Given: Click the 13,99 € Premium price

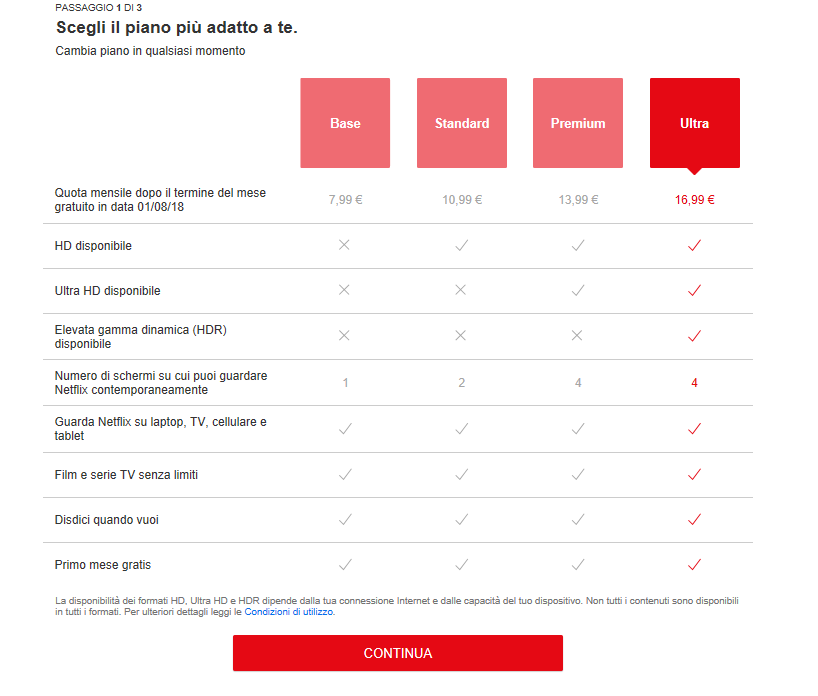Looking at the screenshot, I should (x=578, y=200).
